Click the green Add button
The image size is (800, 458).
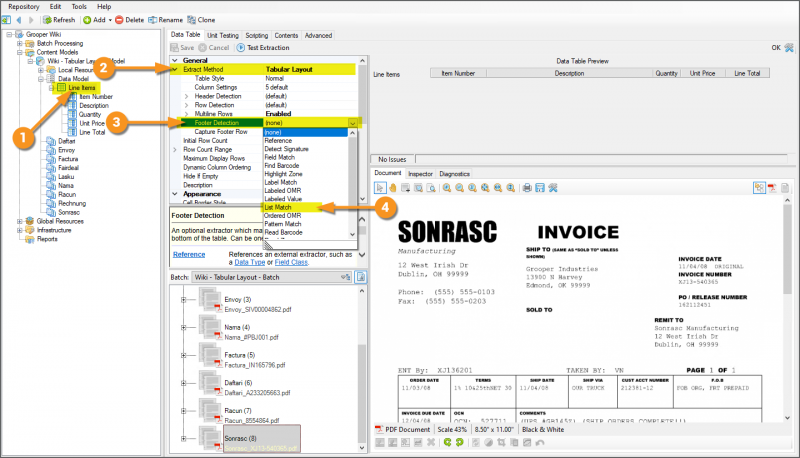(x=94, y=19)
